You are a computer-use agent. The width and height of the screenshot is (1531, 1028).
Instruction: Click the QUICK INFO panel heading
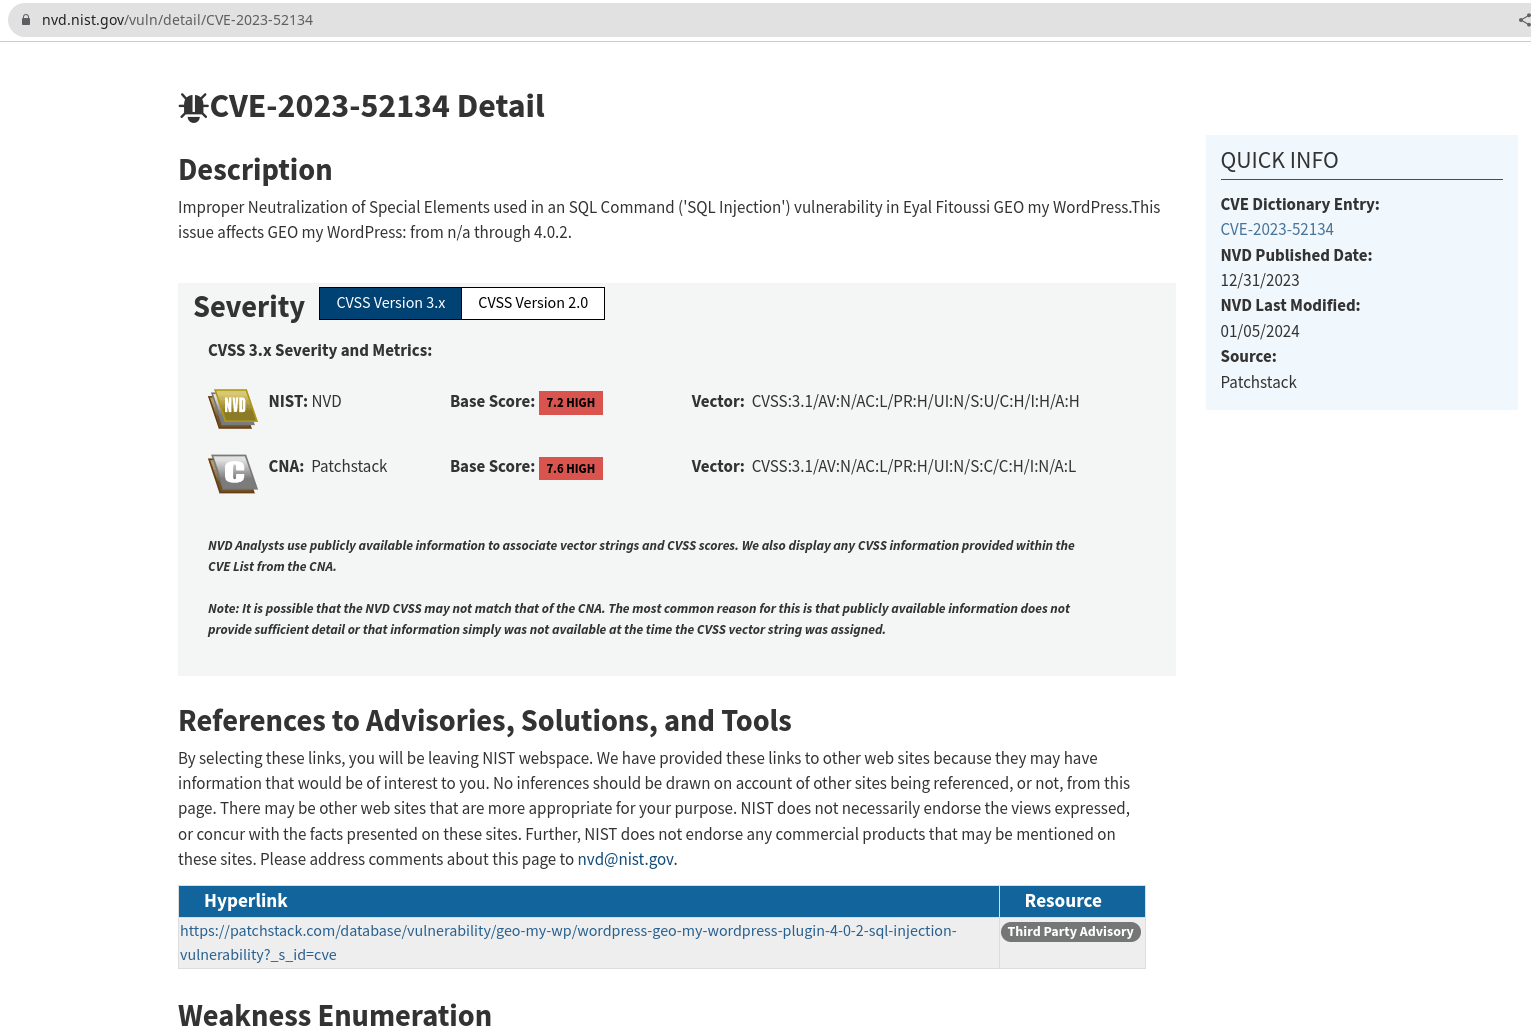(1279, 161)
